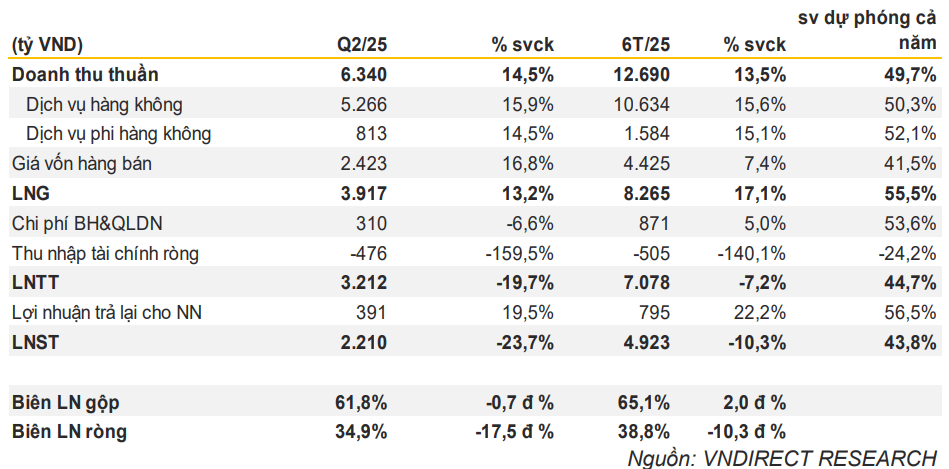Click the 12.690 half-year revenue value
Image resolution: width=949 pixels, height=469 pixels.
[642, 74]
